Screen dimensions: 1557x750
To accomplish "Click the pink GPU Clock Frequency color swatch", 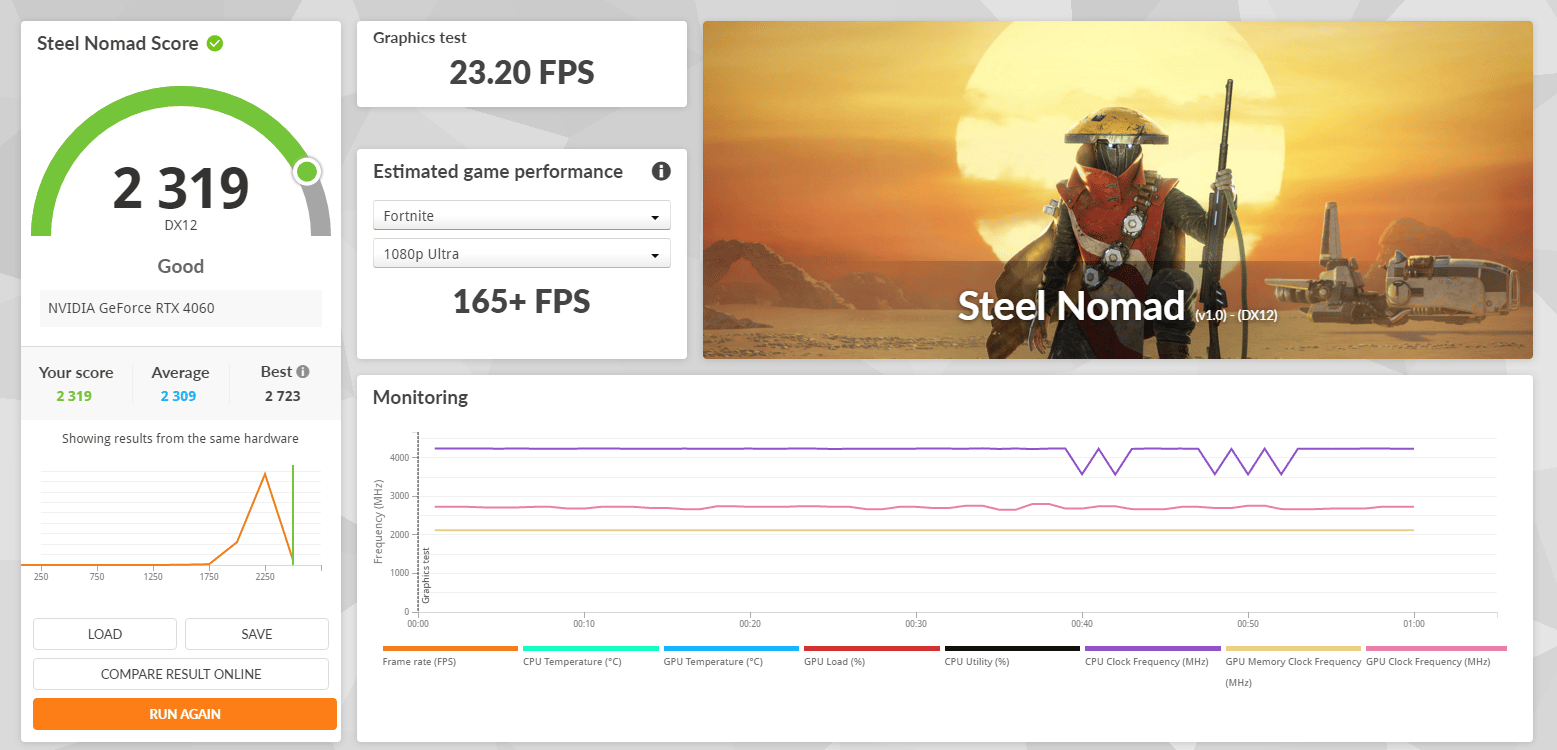I will coord(1436,648).
